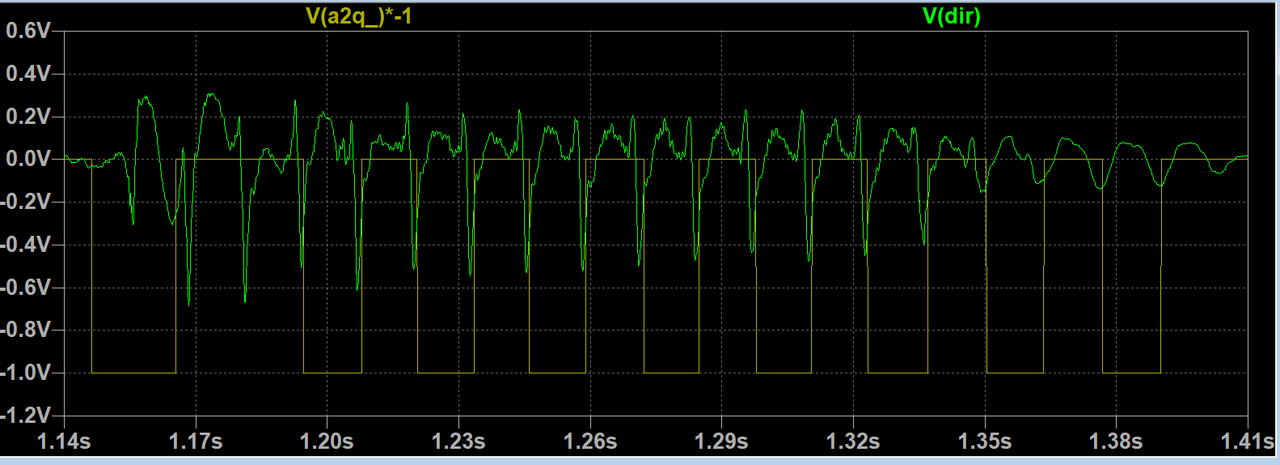Click the -1.0V vertical axis label
This screenshot has width=1280, height=465.
click(26, 373)
